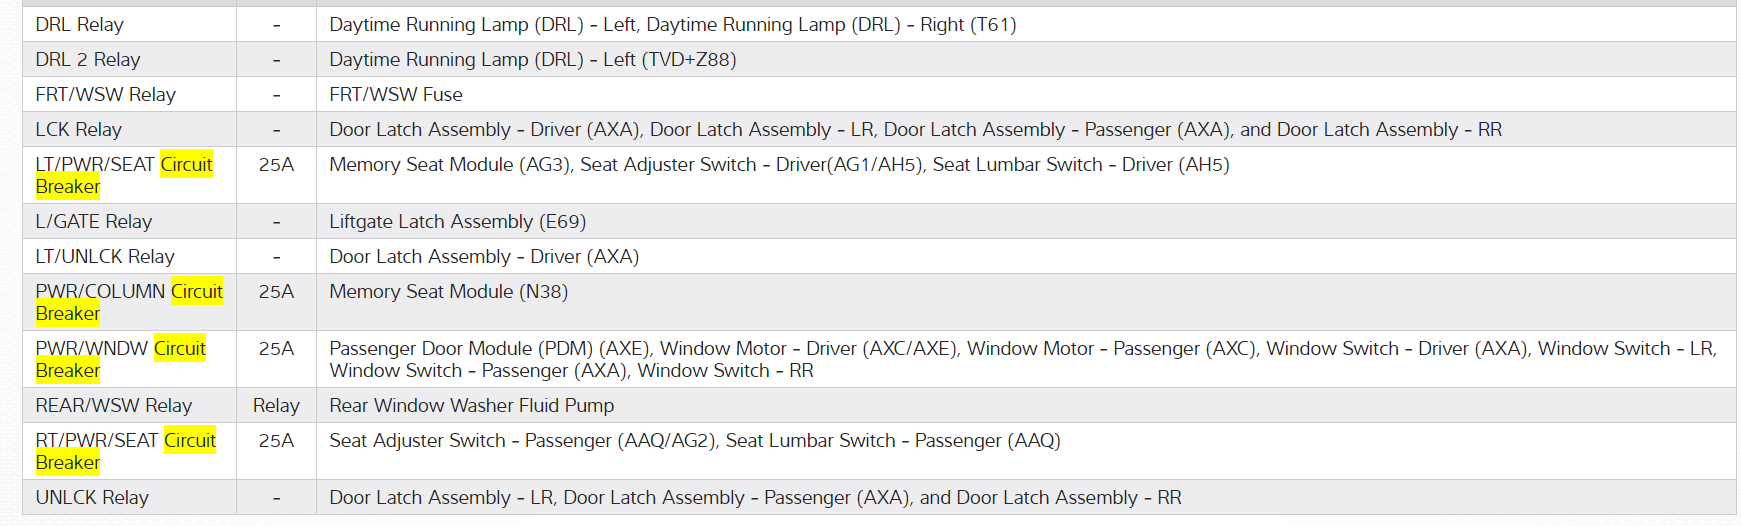Screen dimensions: 1741x526
Task: Click the "LCK Relay" row label
Action: [79, 130]
